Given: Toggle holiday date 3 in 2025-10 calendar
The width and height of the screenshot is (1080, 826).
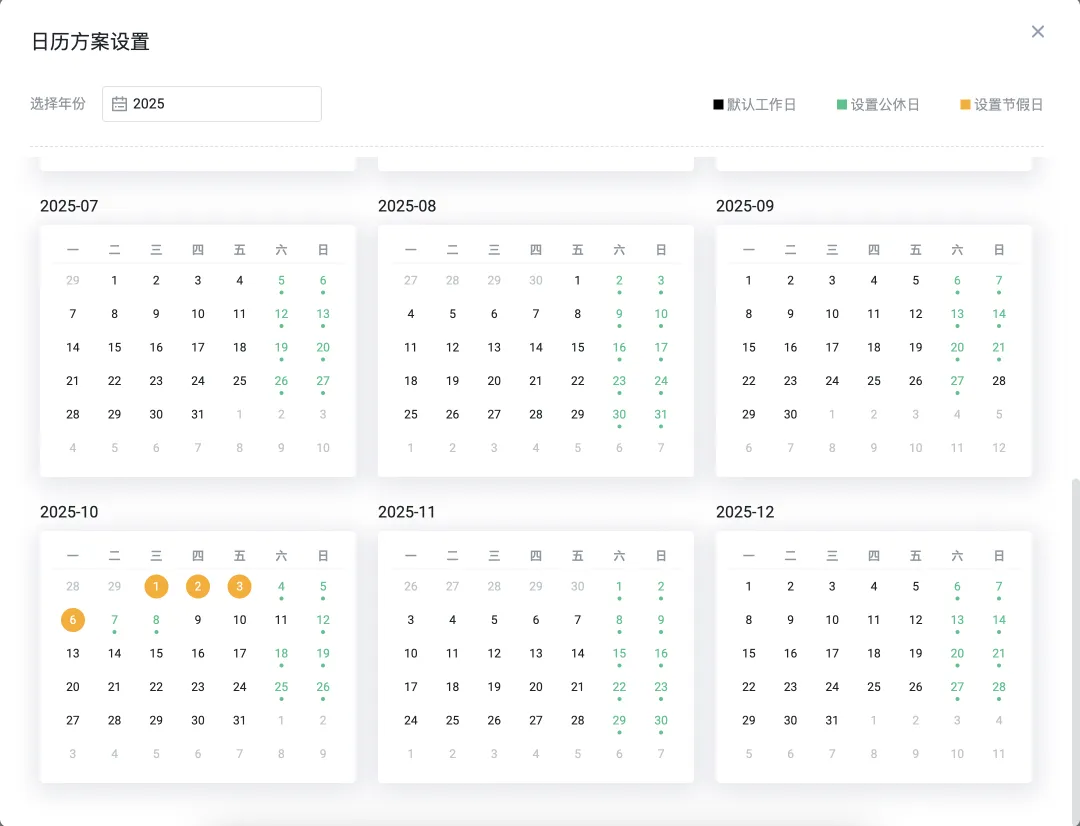Looking at the screenshot, I should (239, 587).
